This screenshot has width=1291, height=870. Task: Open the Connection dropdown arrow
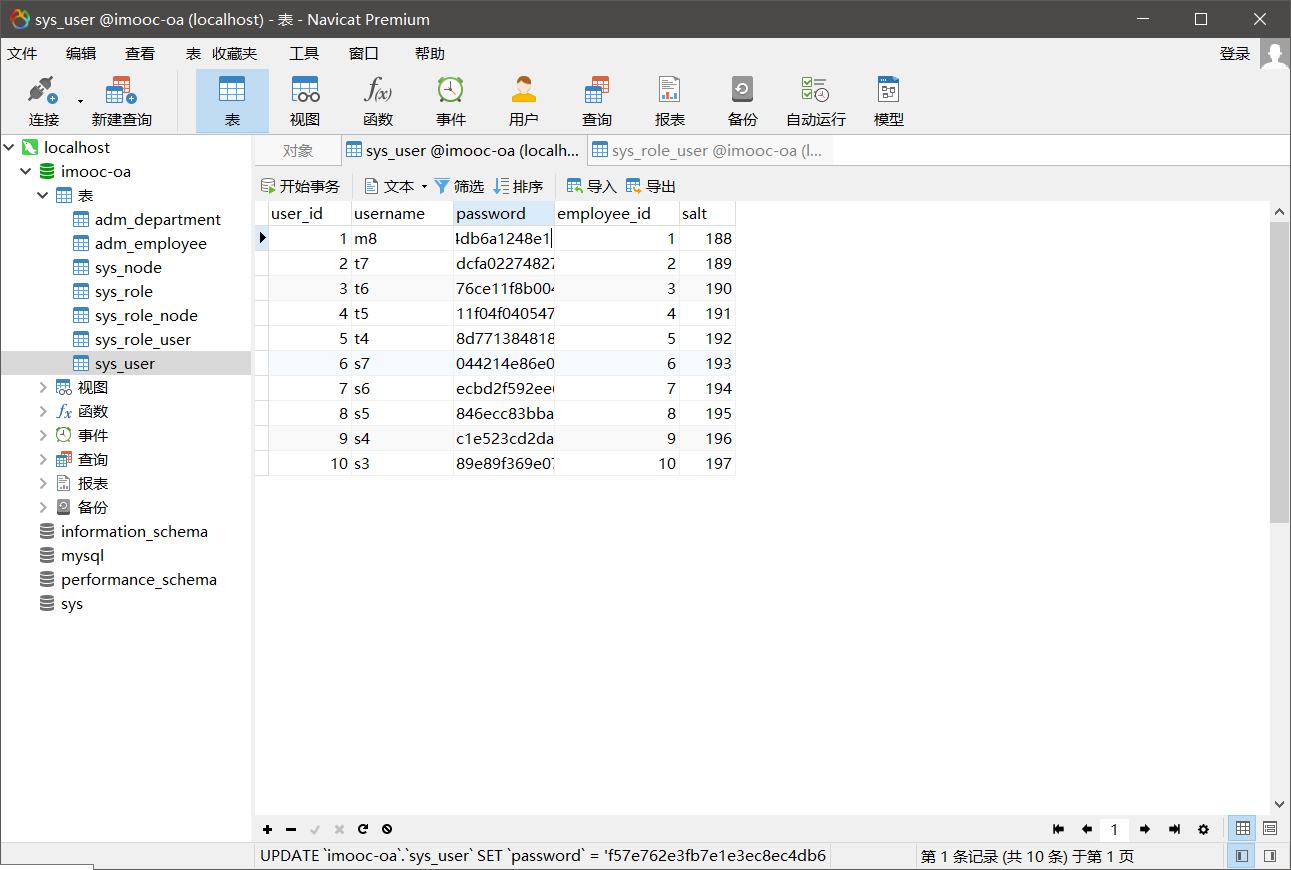tap(80, 102)
